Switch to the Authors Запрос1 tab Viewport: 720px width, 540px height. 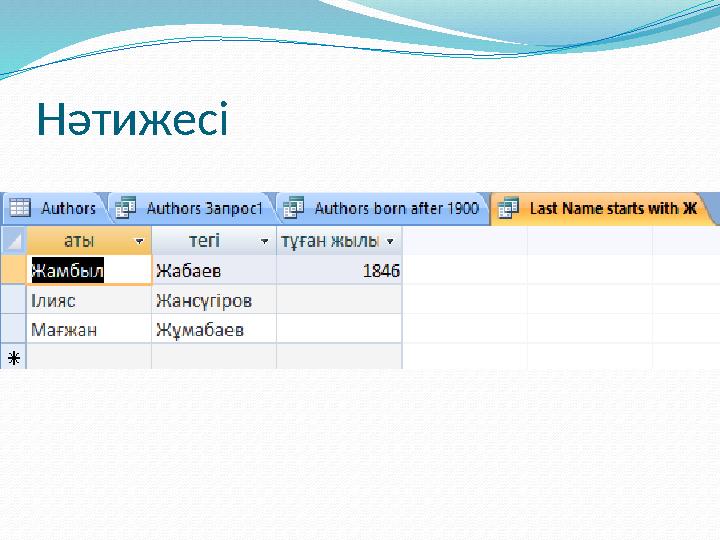[192, 208]
